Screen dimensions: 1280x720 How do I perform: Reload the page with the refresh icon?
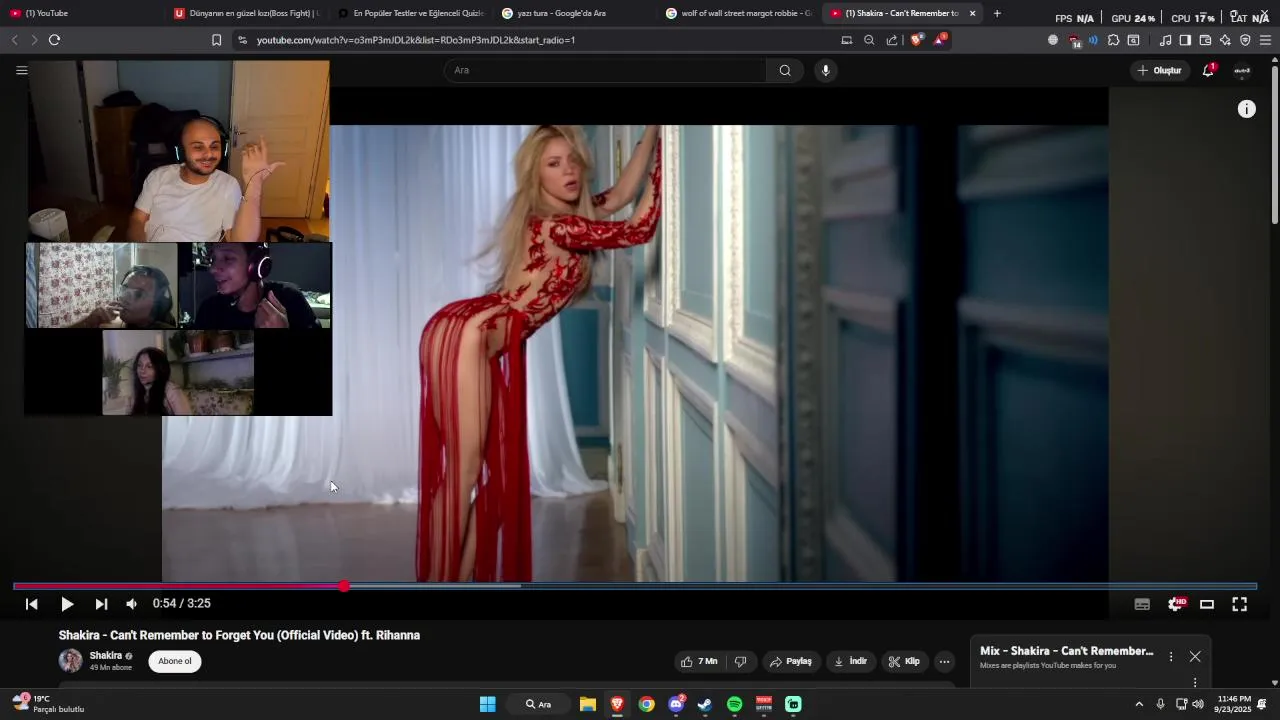[54, 40]
